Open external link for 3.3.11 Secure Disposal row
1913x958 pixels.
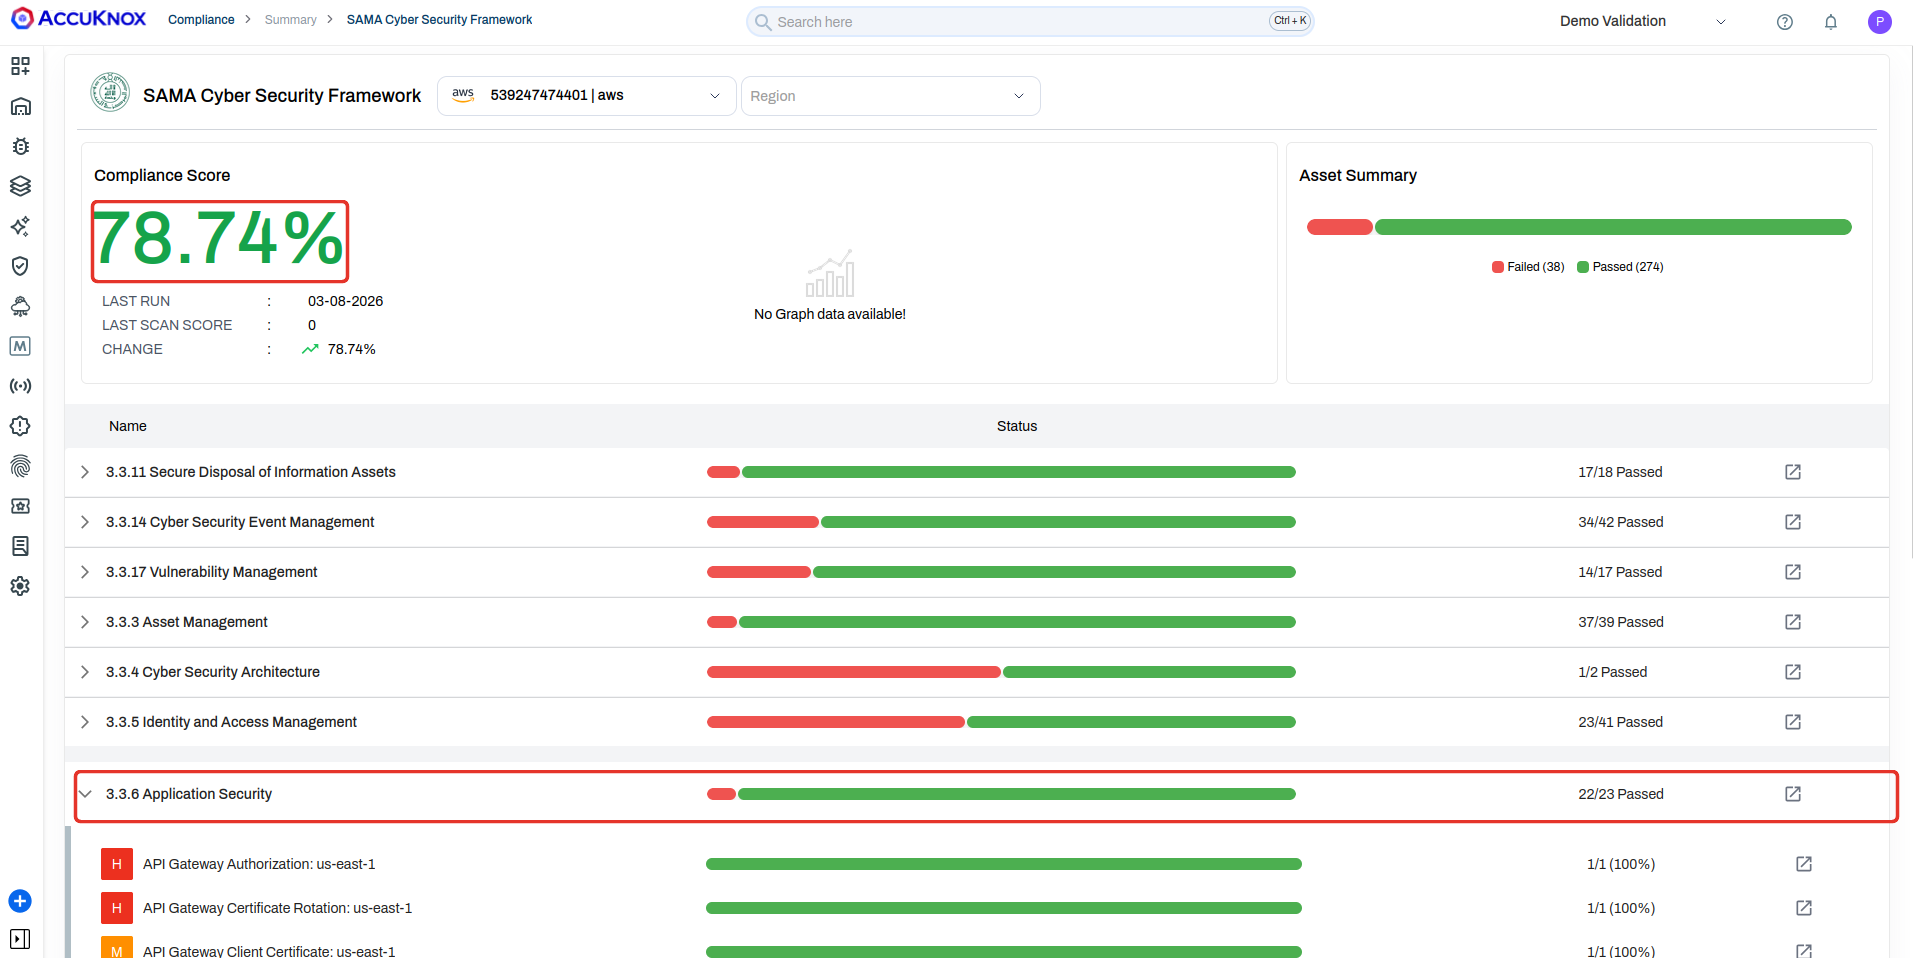click(x=1793, y=472)
